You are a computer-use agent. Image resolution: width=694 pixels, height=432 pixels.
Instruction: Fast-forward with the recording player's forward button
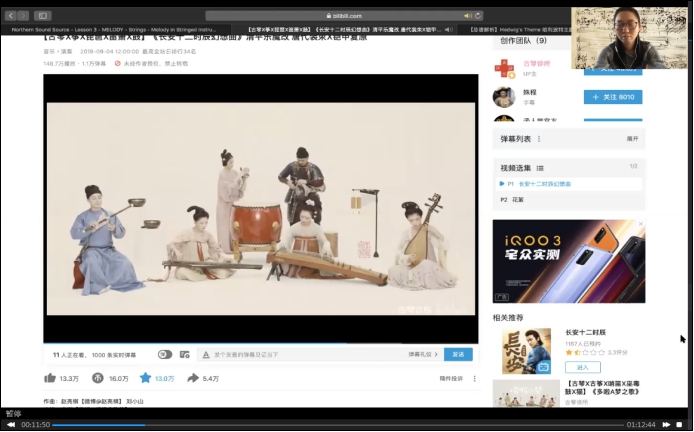(666, 424)
